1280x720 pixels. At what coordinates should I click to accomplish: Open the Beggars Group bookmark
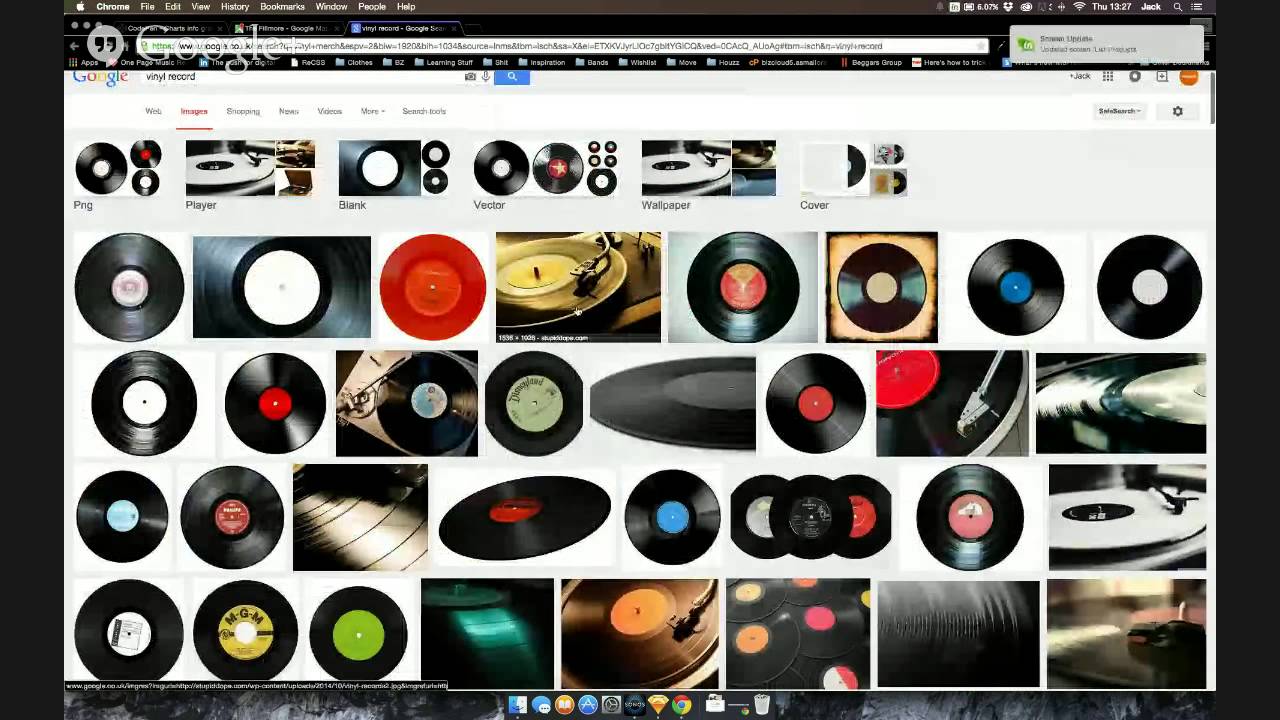[x=871, y=62]
